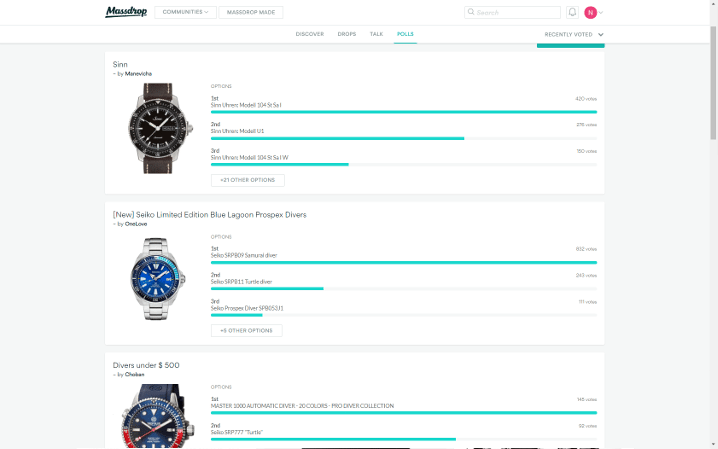Image resolution: width=718 pixels, height=449 pixels.
Task: Open the Recently Voted sort dropdown
Action: point(574,34)
